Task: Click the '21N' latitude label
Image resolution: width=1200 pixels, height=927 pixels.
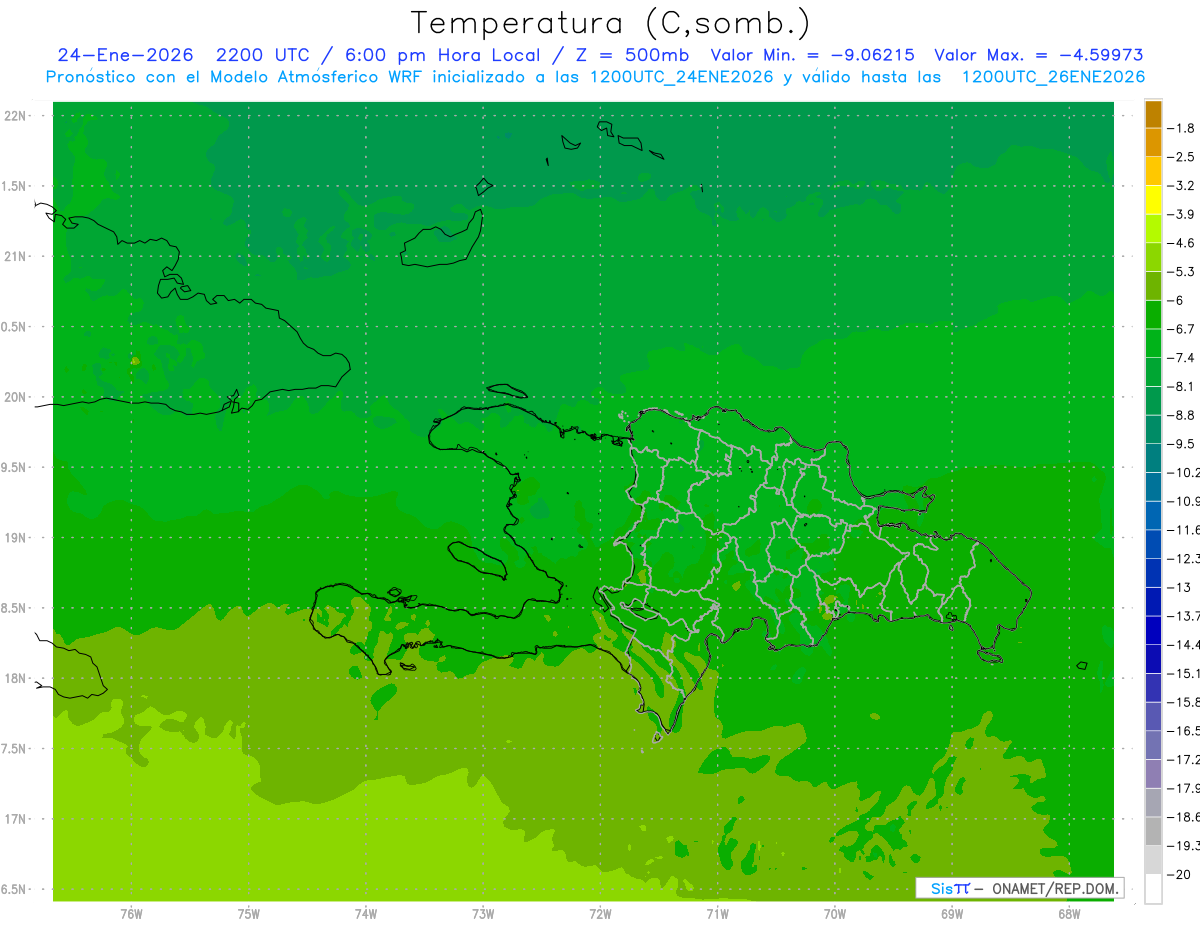Action: 15,256
